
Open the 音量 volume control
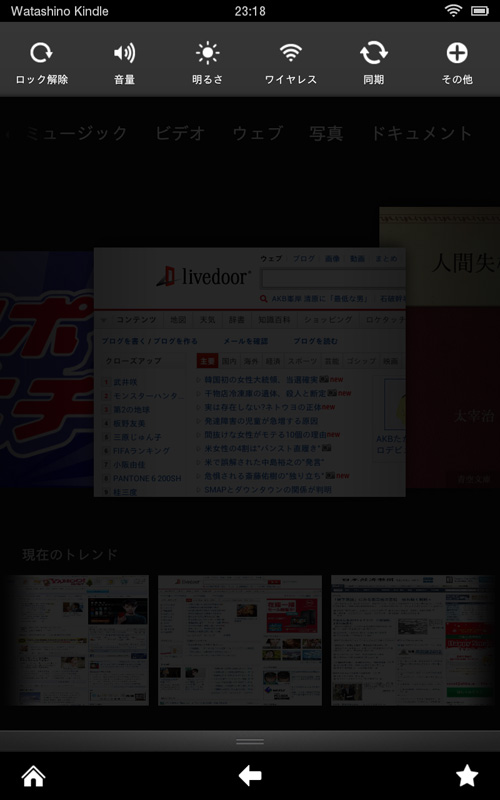(124, 53)
